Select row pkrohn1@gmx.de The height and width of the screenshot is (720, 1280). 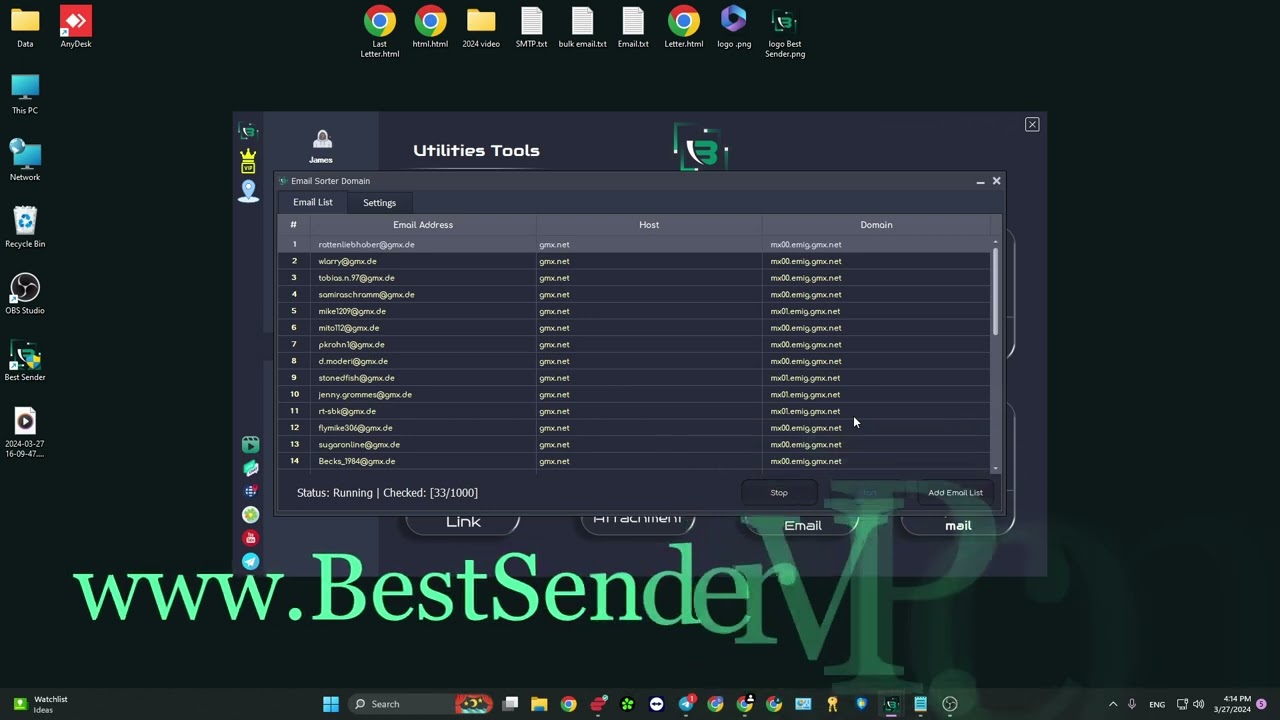click(x=634, y=344)
